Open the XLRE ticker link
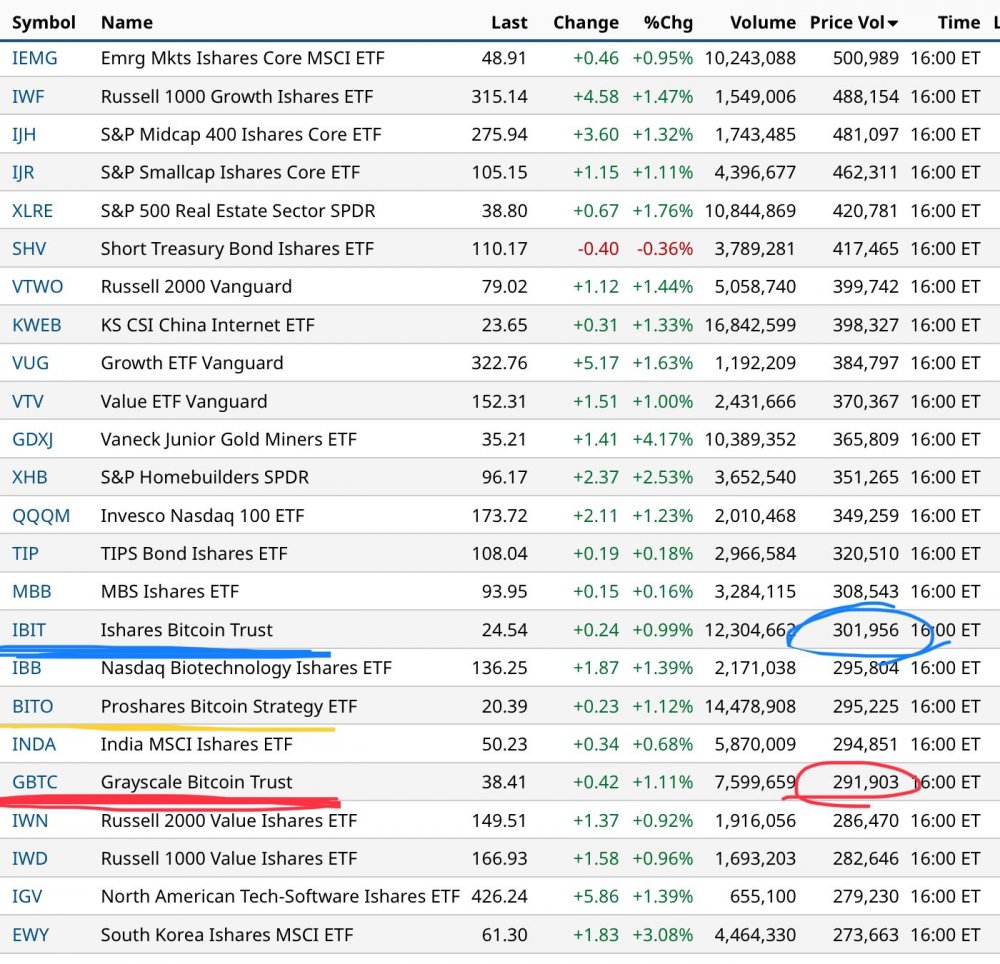 click(x=32, y=210)
